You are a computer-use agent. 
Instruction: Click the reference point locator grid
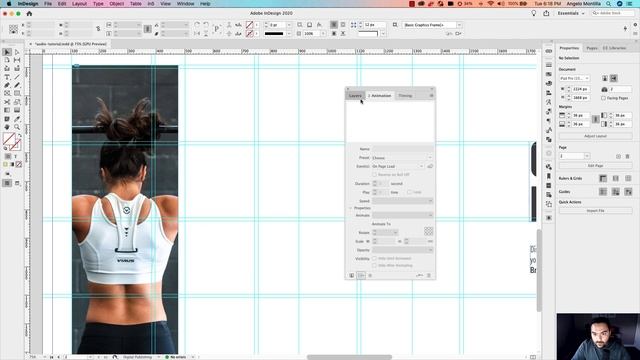tap(13, 29)
